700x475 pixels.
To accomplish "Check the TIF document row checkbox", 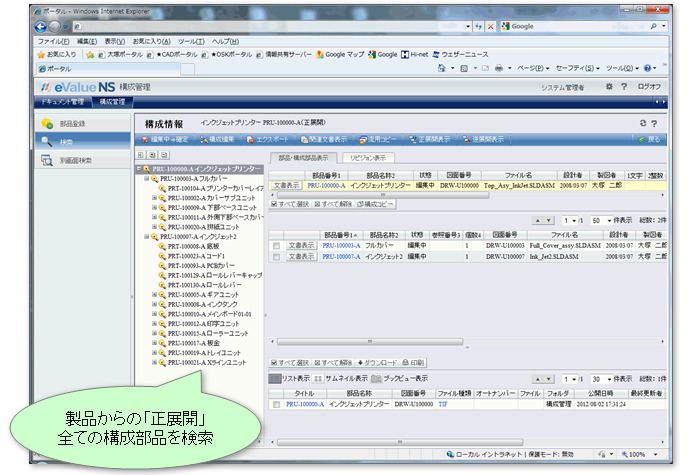I will pos(276,404).
